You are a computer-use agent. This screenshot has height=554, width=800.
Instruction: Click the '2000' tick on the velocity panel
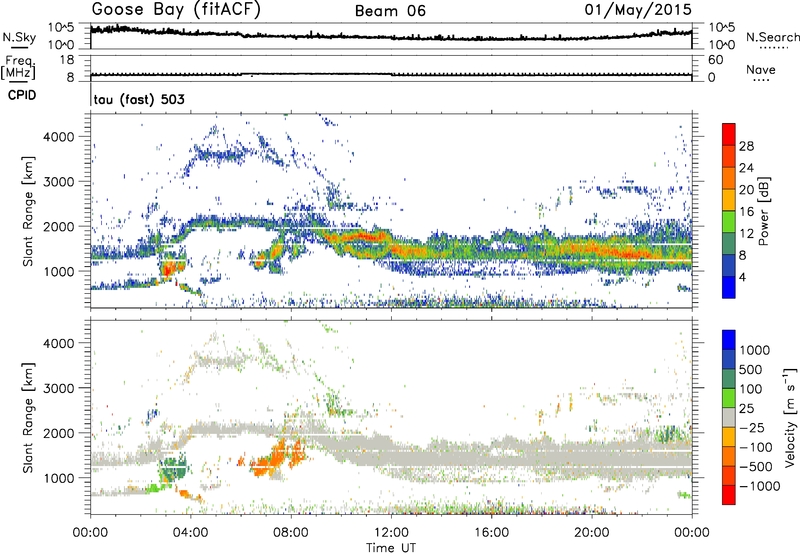pyautogui.click(x=58, y=433)
